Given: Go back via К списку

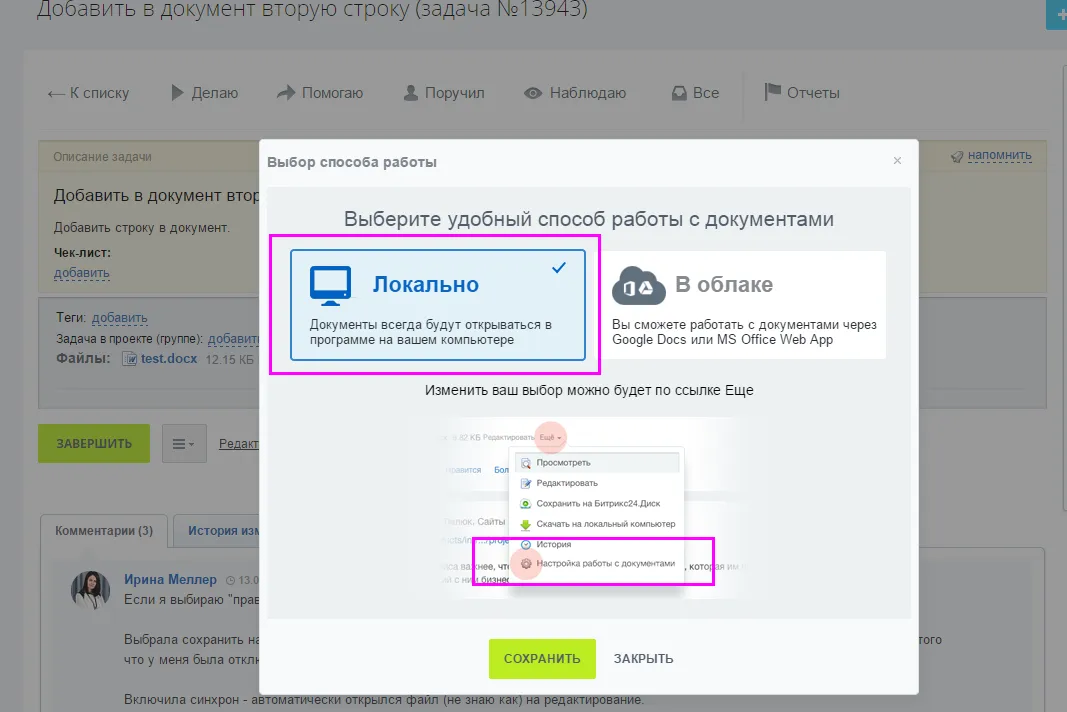Looking at the screenshot, I should coord(88,93).
